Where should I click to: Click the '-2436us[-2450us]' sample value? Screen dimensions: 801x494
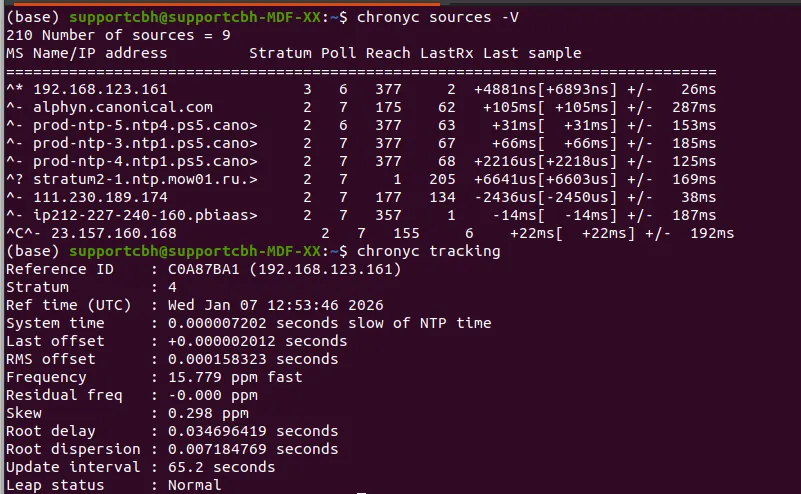(546, 197)
